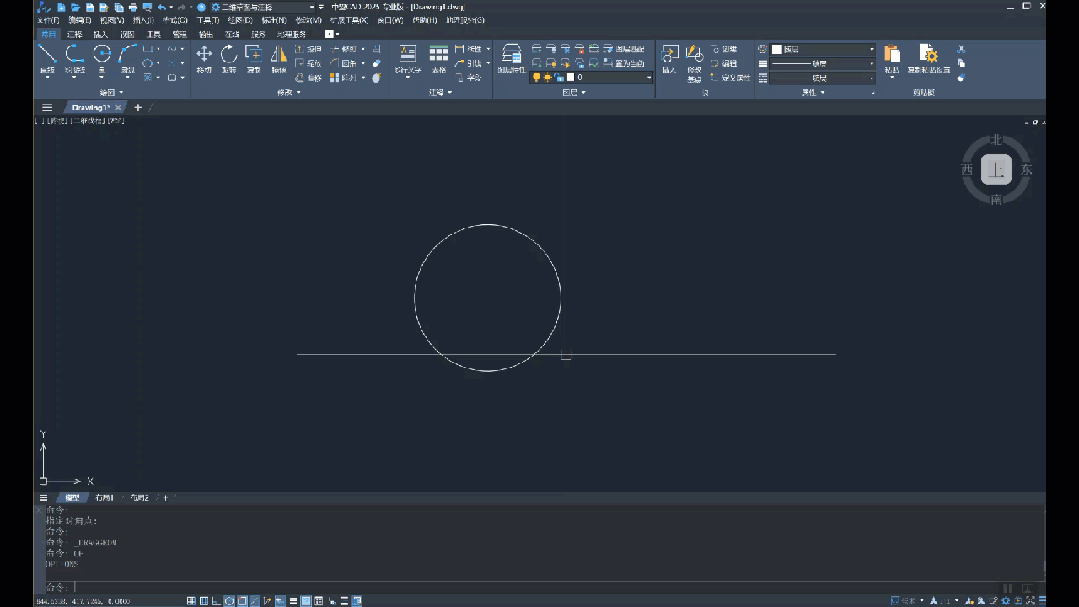Image resolution: width=1079 pixels, height=607 pixels.
Task: Toggle snap mode in status bar
Action: coord(191,601)
